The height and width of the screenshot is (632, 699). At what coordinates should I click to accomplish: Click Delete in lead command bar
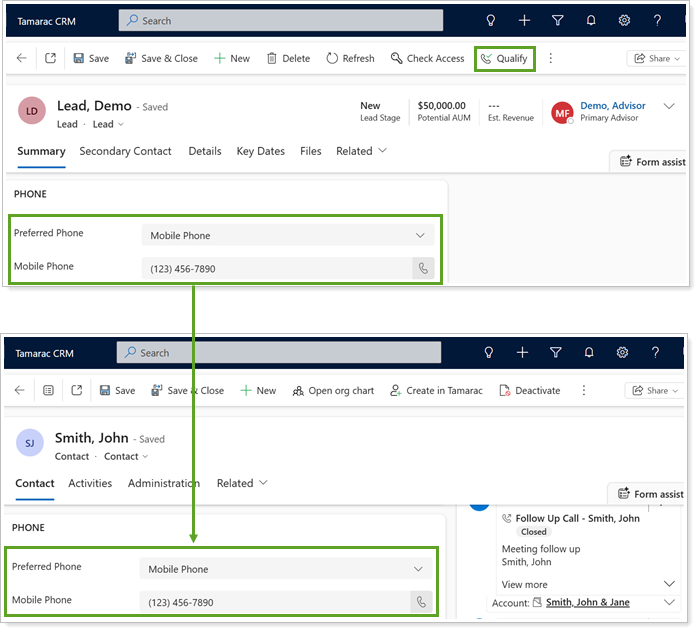[x=288, y=59]
